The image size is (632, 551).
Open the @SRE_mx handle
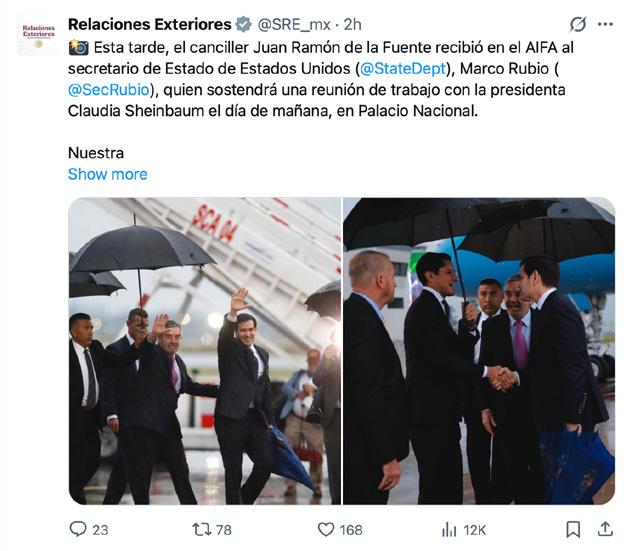(x=294, y=25)
